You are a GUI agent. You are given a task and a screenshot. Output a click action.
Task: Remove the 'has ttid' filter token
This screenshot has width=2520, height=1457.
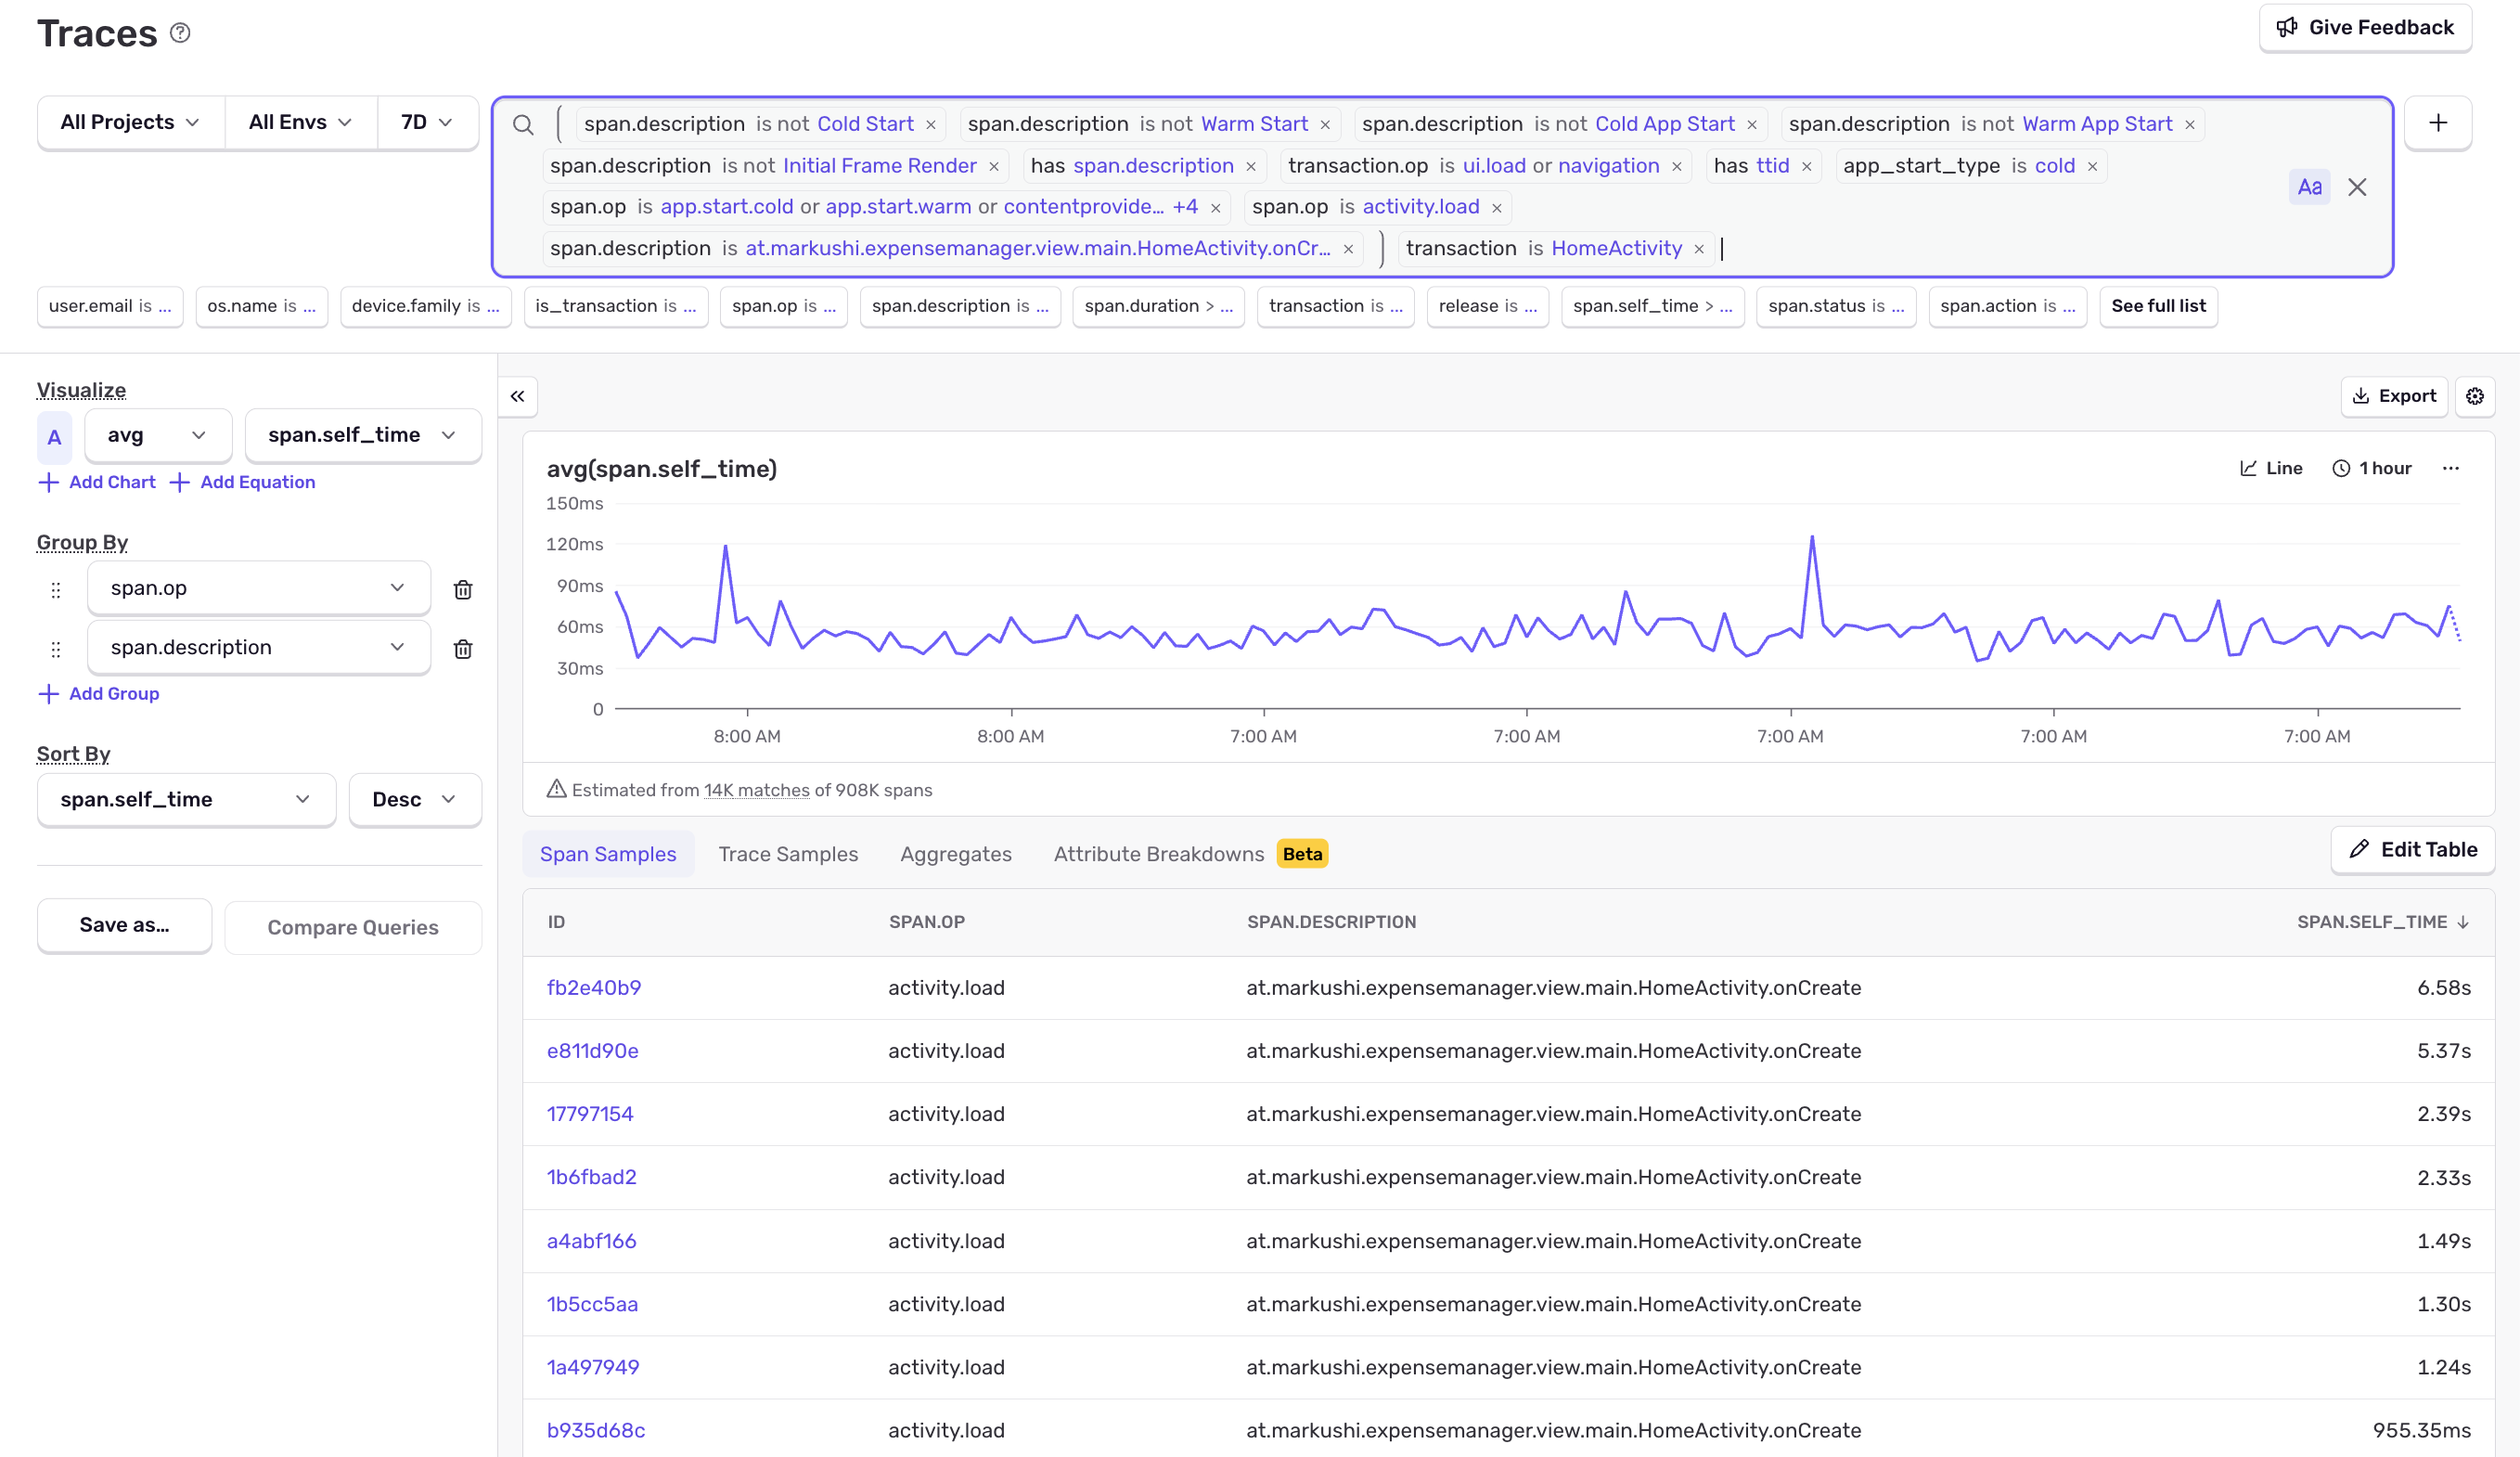click(1806, 167)
